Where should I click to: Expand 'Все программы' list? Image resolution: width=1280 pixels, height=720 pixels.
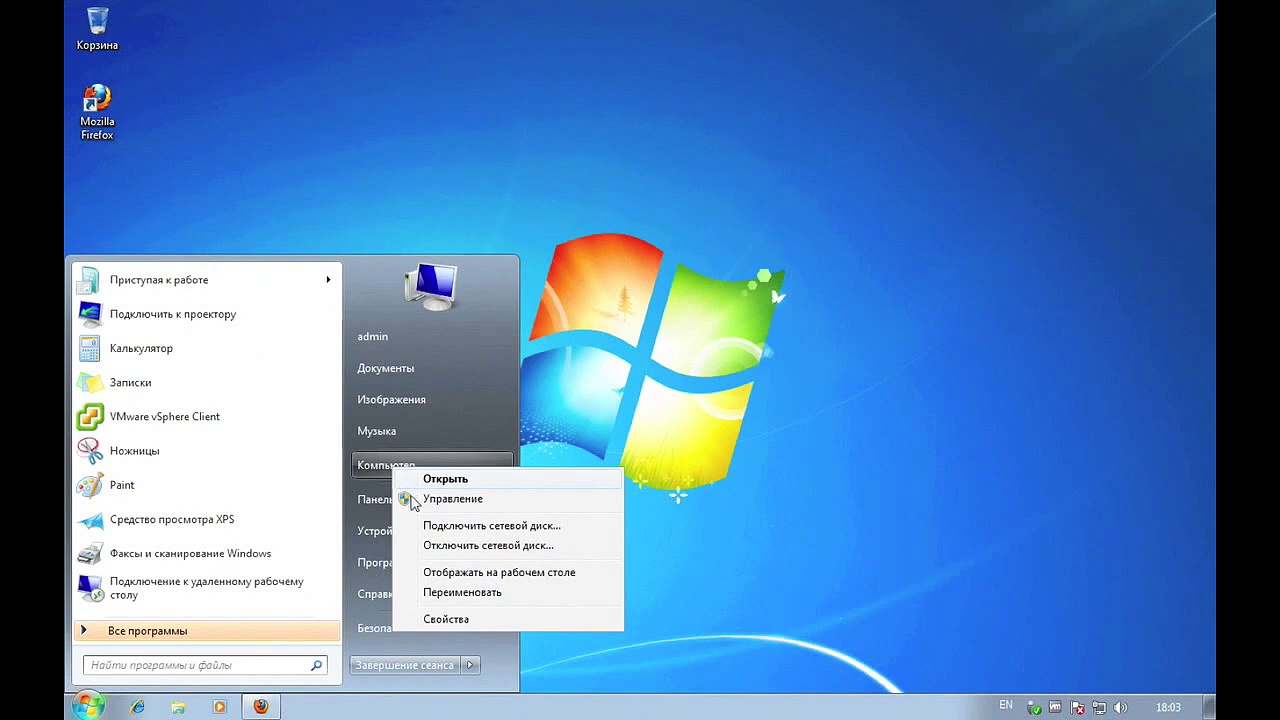pos(147,631)
